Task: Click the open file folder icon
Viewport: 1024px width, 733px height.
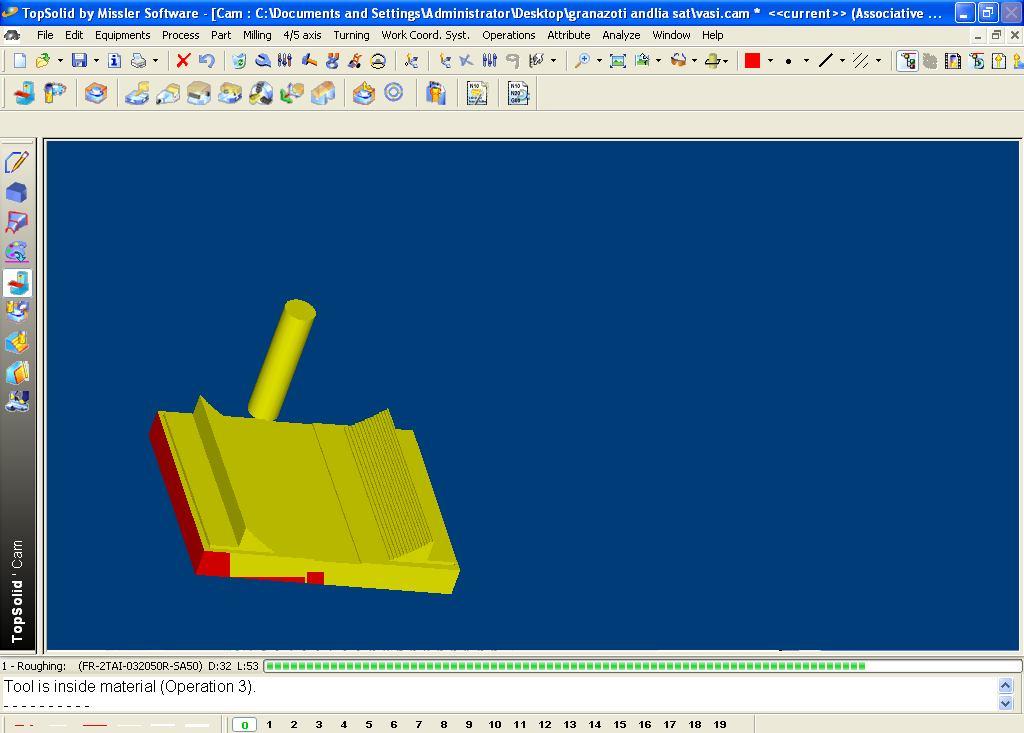Action: (43, 61)
